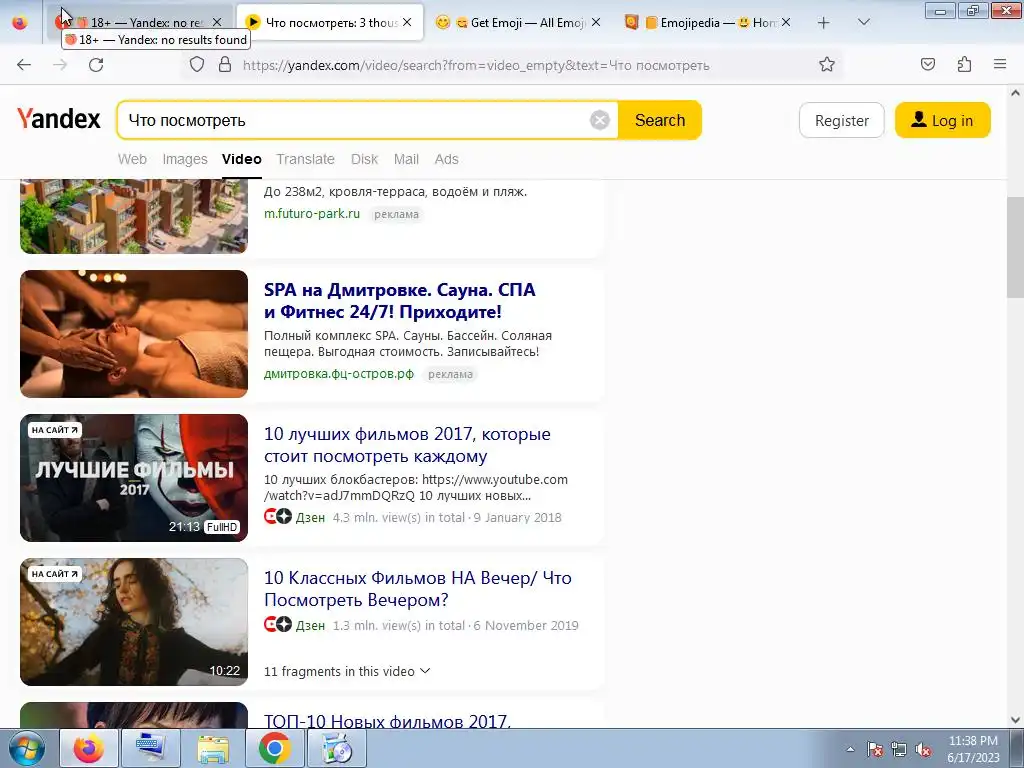Open the futuro-park buildings thumbnail
1024x768 pixels.
(x=134, y=216)
